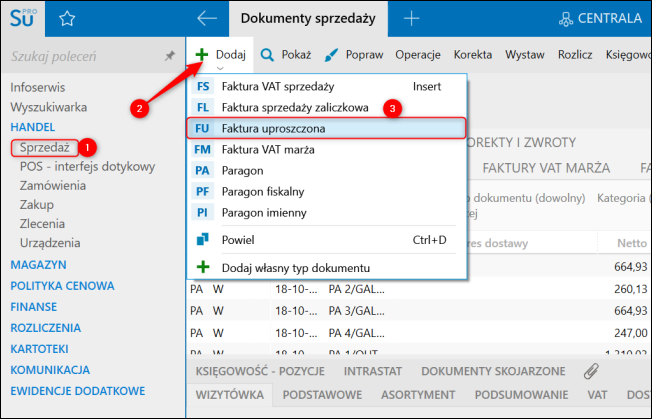
Task: Click the Wystaw toolbar button
Action: pyautogui.click(x=525, y=55)
